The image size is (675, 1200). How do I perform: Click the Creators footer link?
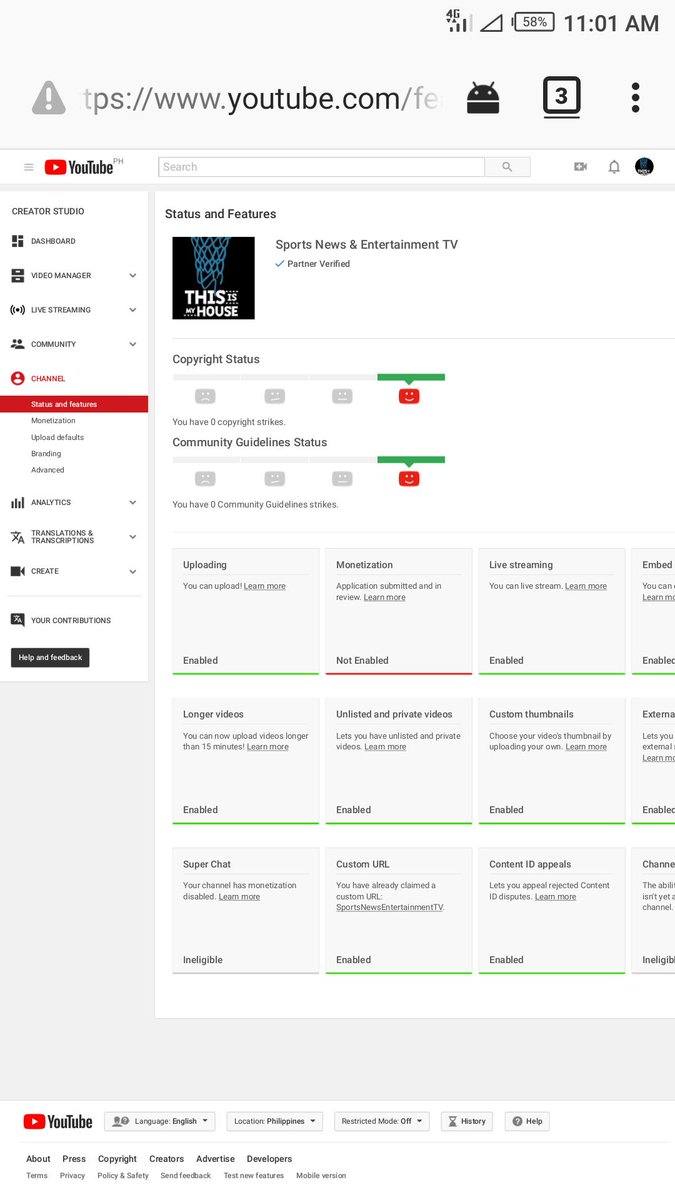(167, 1159)
